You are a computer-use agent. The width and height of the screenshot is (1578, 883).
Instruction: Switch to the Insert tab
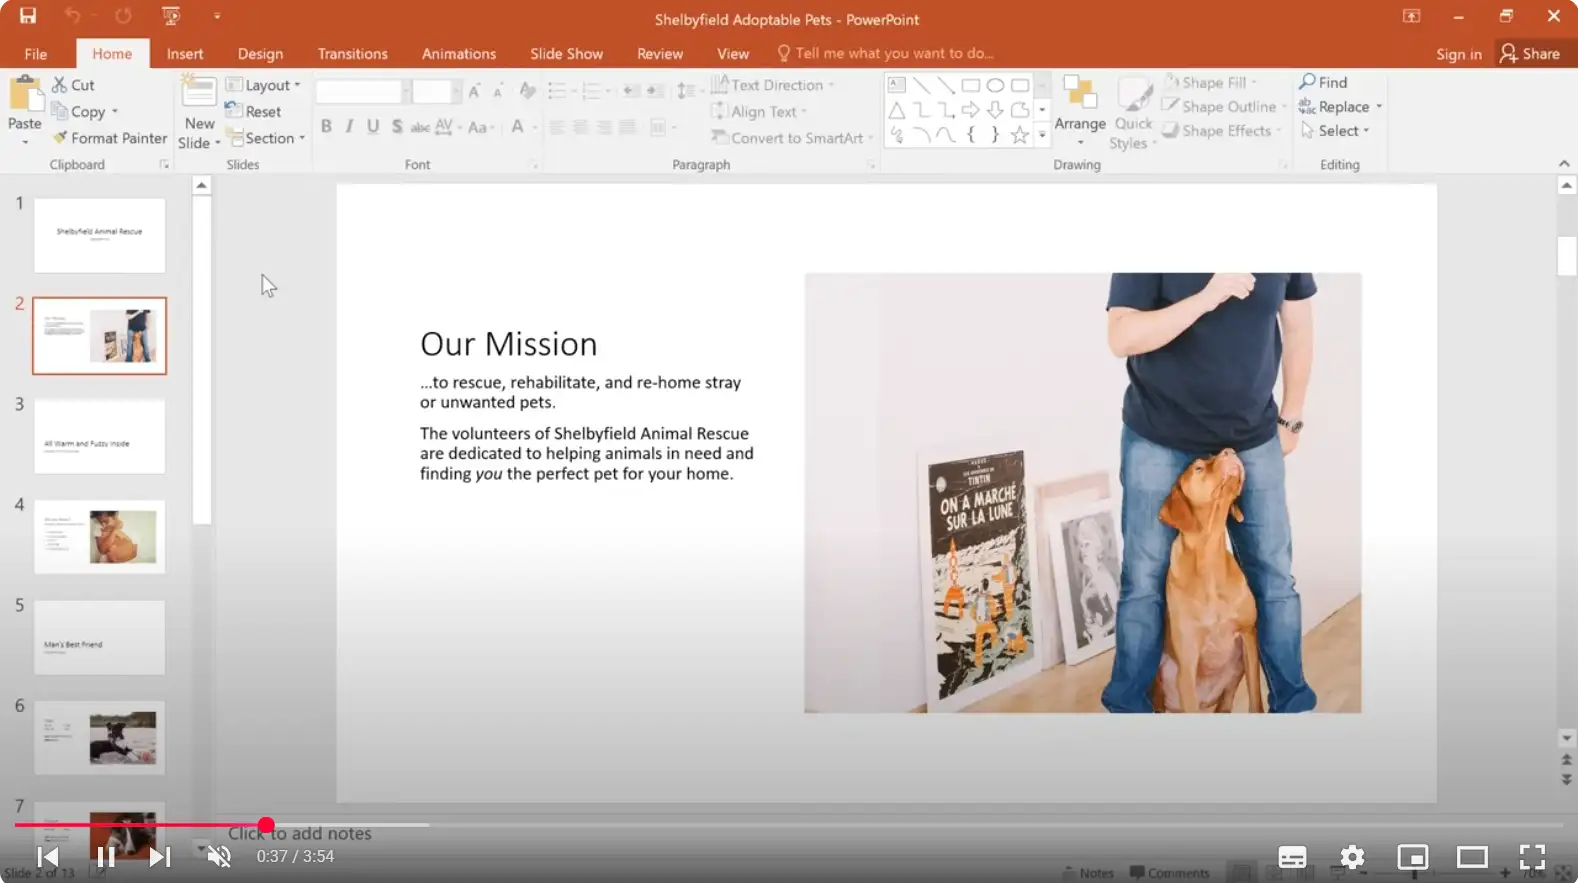184,54
